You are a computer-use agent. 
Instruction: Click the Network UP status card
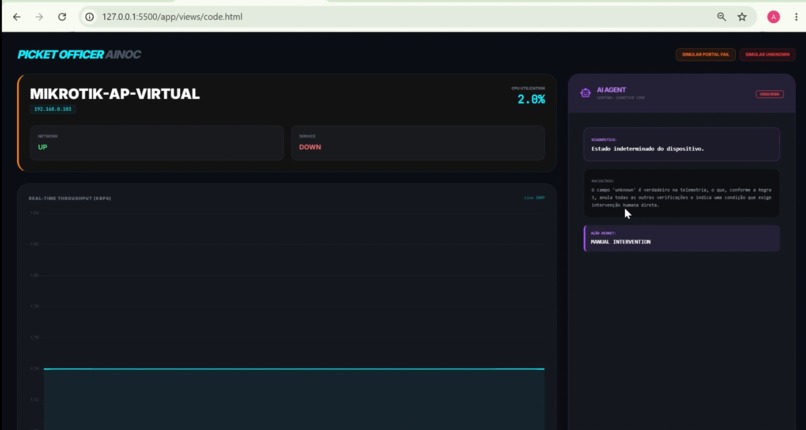click(157, 143)
